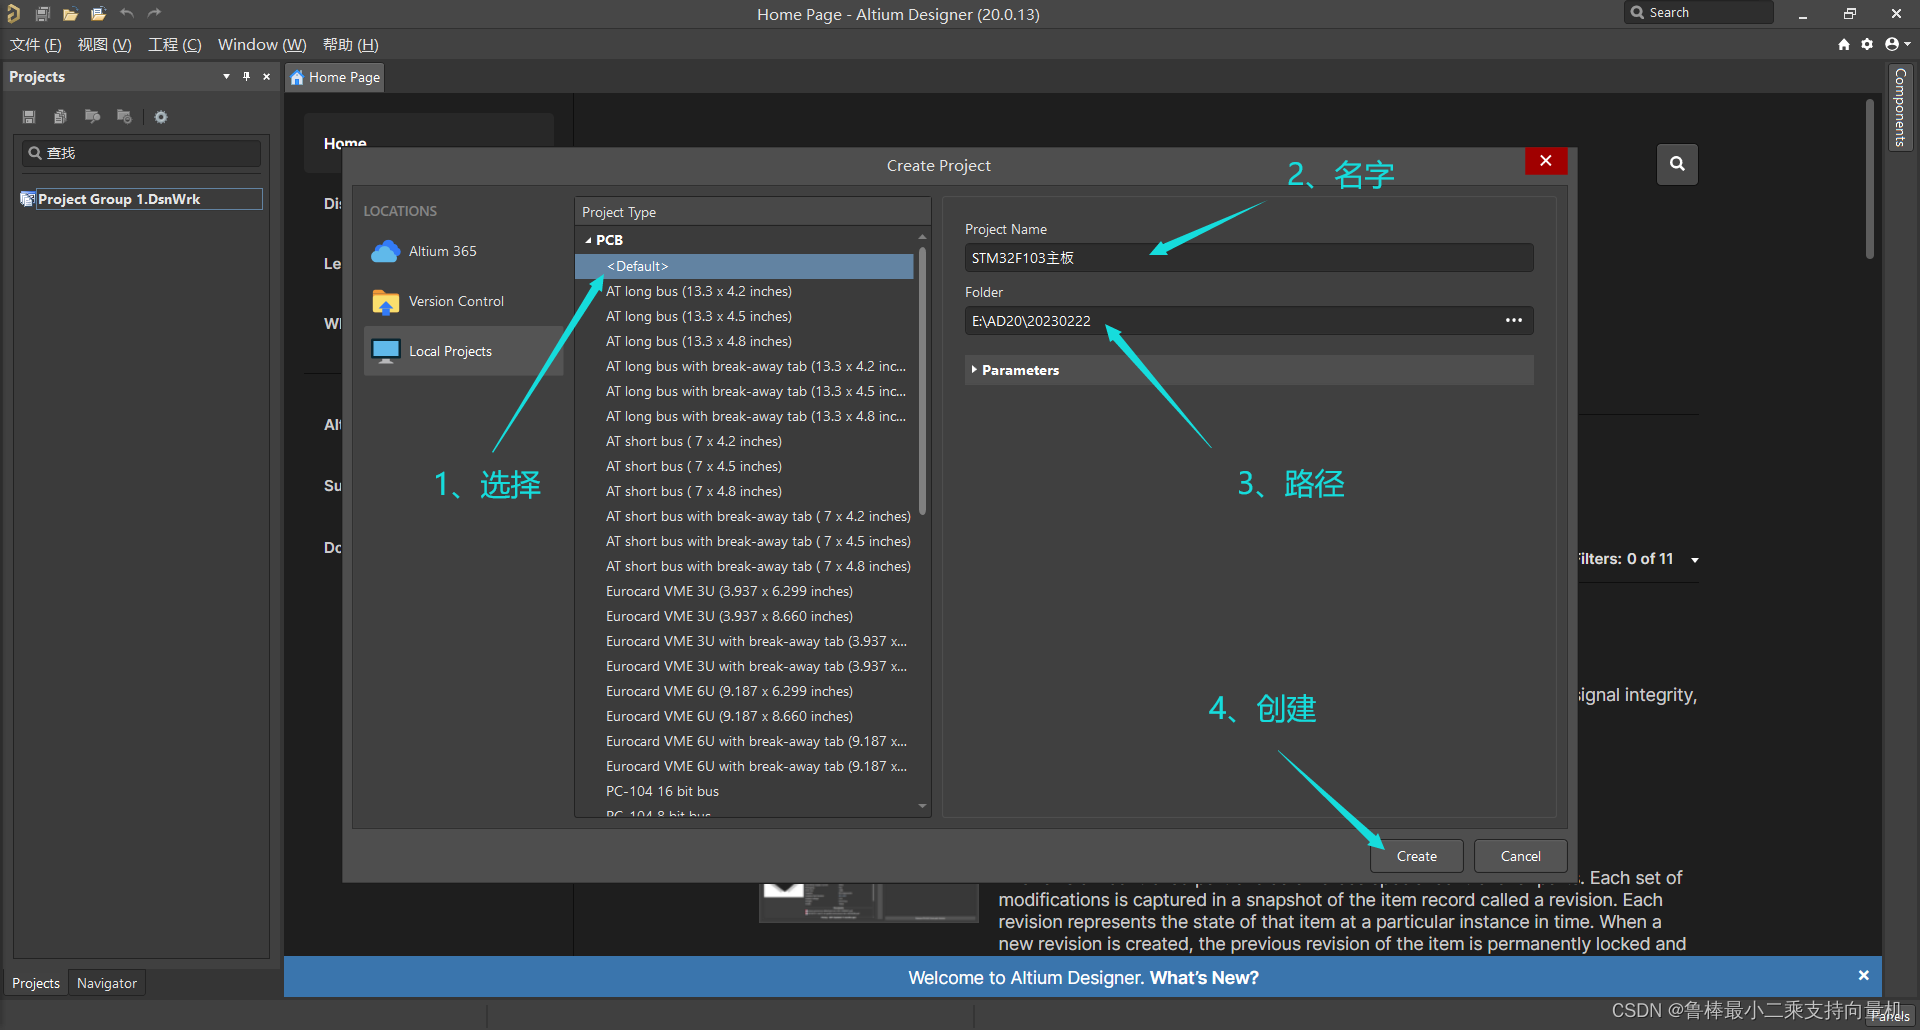Select Local Projects location
This screenshot has width=1920, height=1030.
click(x=464, y=351)
